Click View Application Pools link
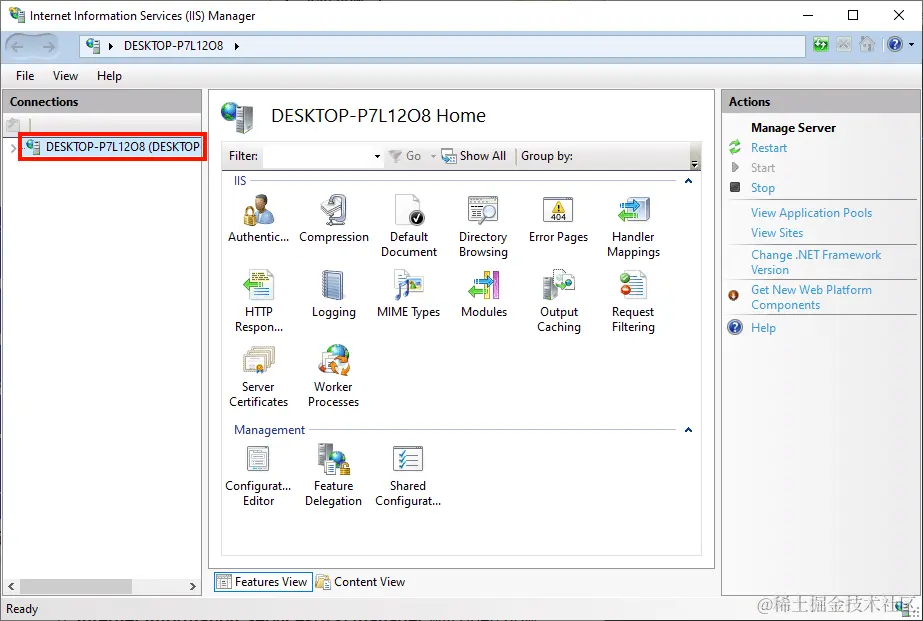Image resolution: width=923 pixels, height=621 pixels. tap(811, 213)
